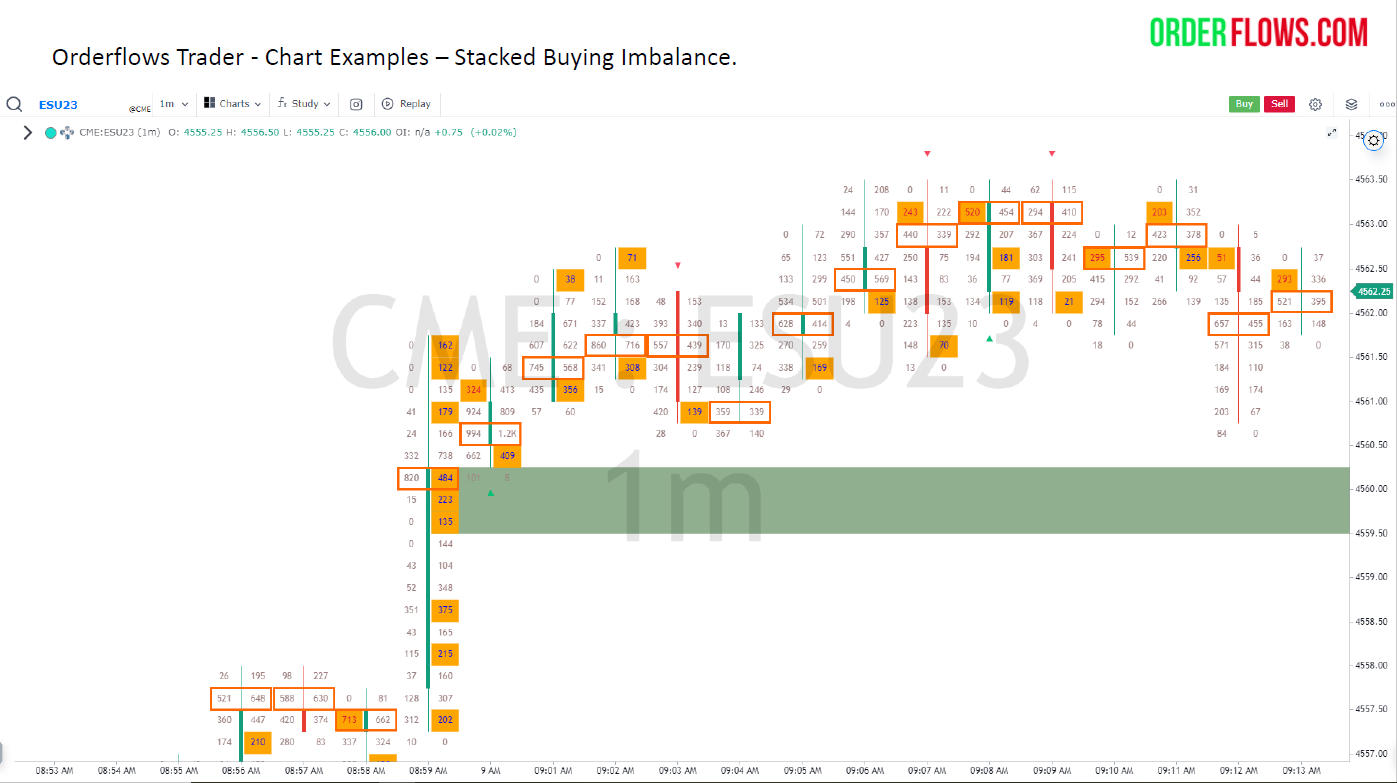
Task: Open the 1m timeframe dropdown
Action: tap(173, 104)
